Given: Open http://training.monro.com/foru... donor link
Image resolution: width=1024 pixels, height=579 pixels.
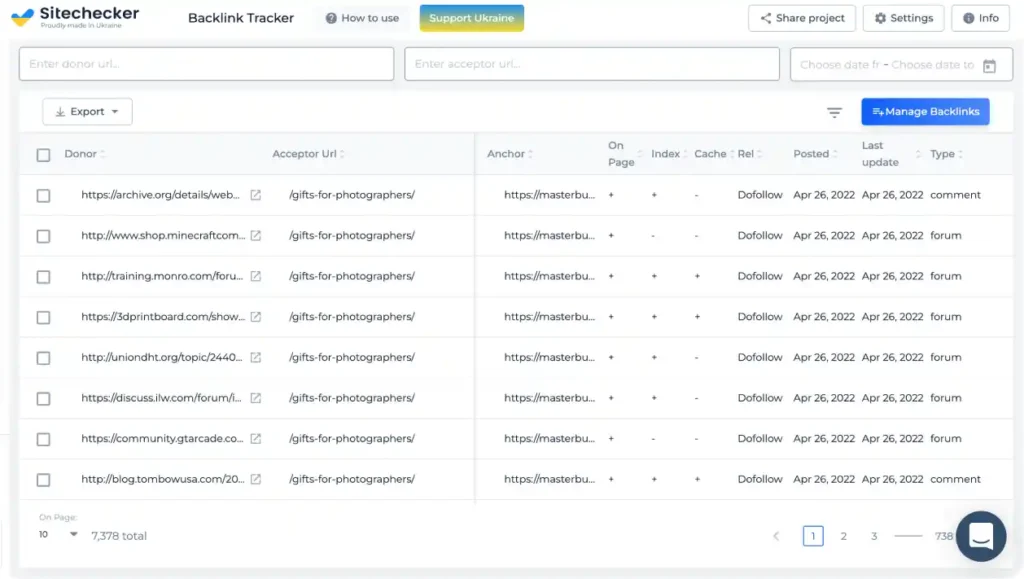Looking at the screenshot, I should (162, 276).
